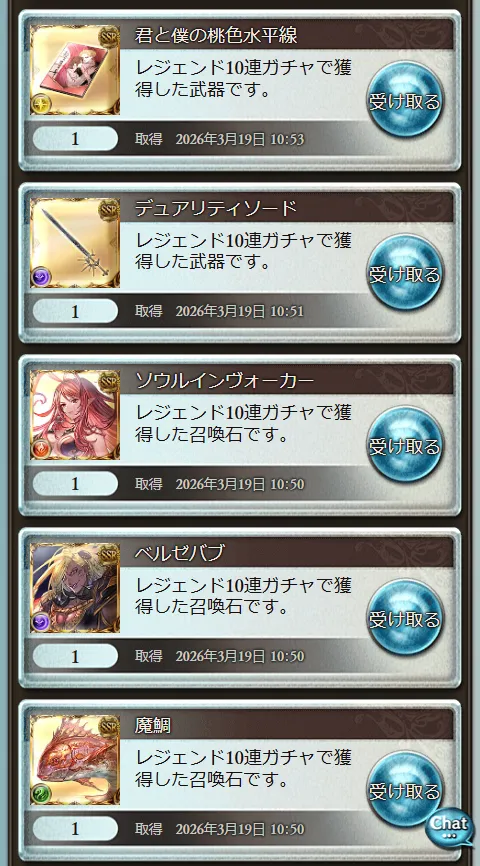
Task: Tap the ソウルインヴォーカー summon portrait
Action: pyautogui.click(x=75, y=414)
